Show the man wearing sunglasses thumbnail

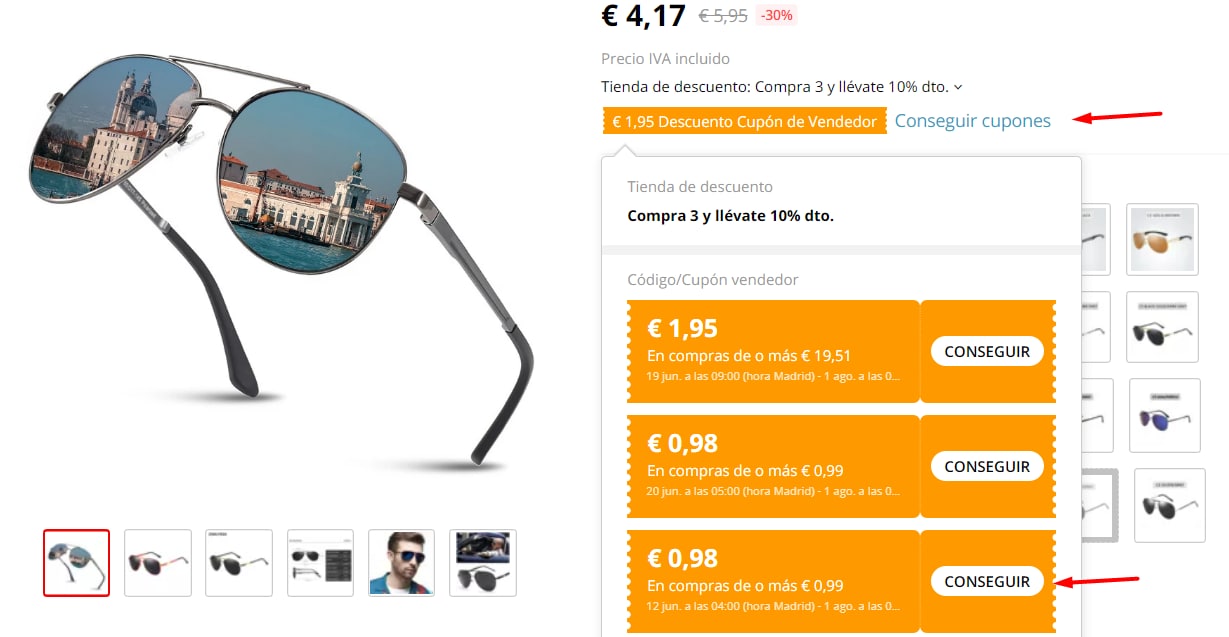click(402, 563)
